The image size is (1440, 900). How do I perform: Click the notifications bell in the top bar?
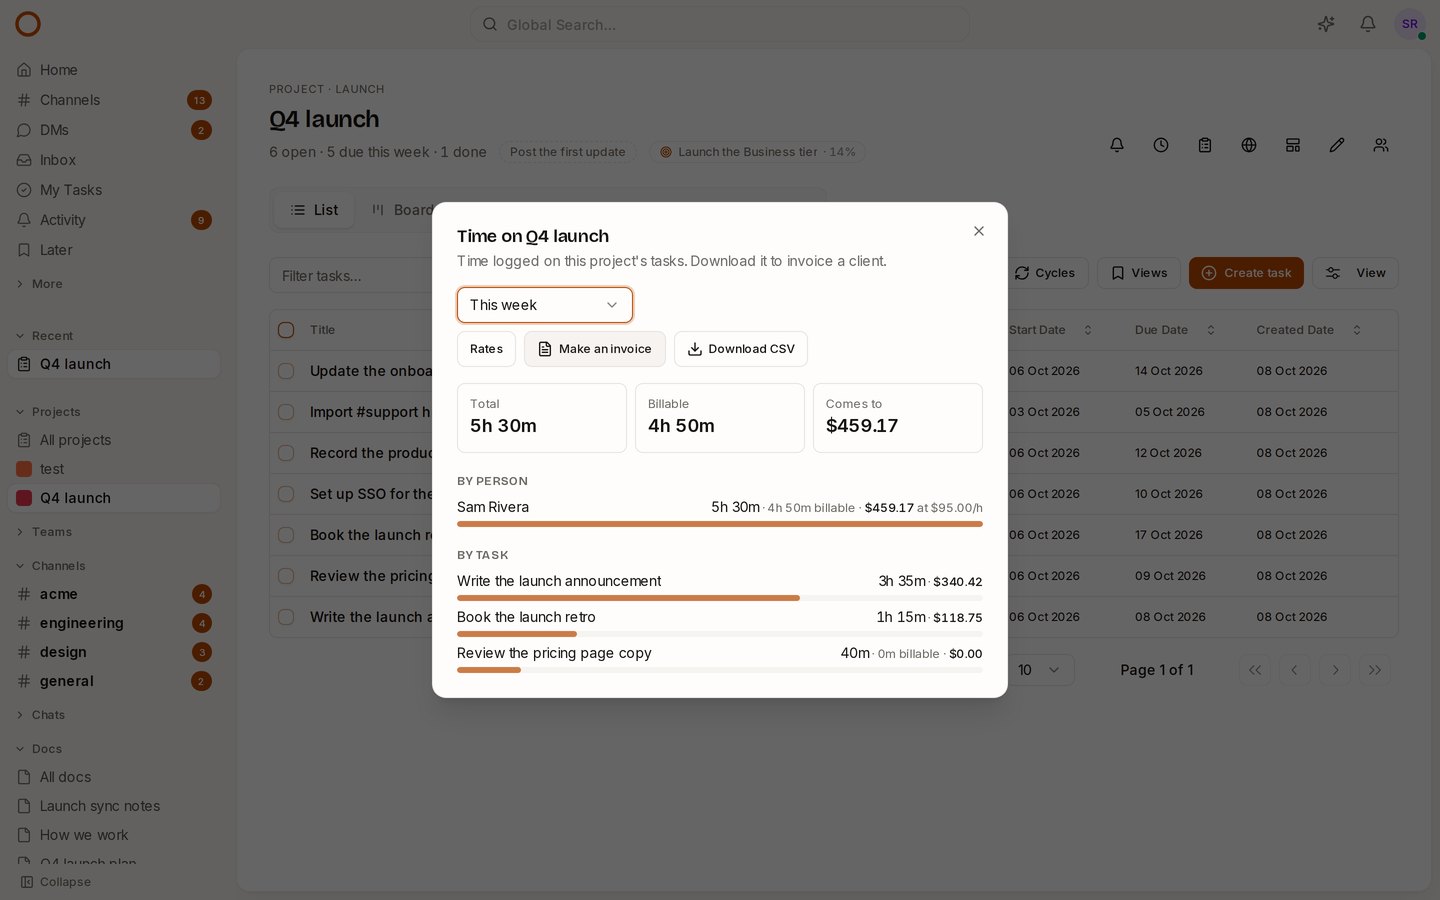(x=1367, y=24)
